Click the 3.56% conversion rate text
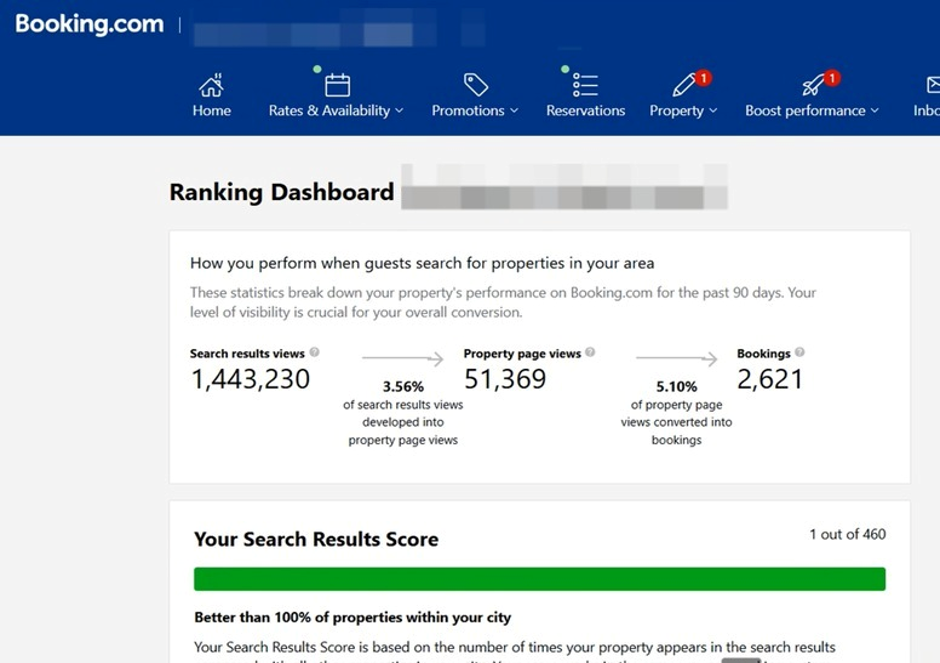 point(403,387)
